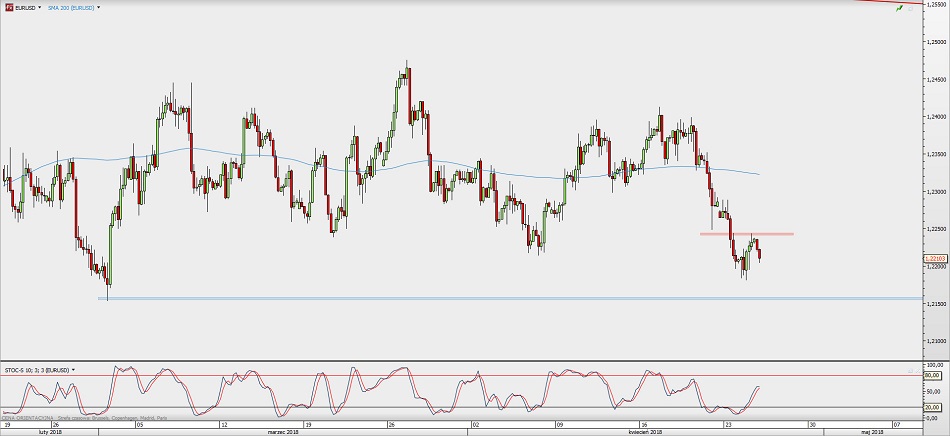The image size is (950, 436).
Task: Open the EURUSD instrument dropdown arrow
Action: pyautogui.click(x=39, y=8)
